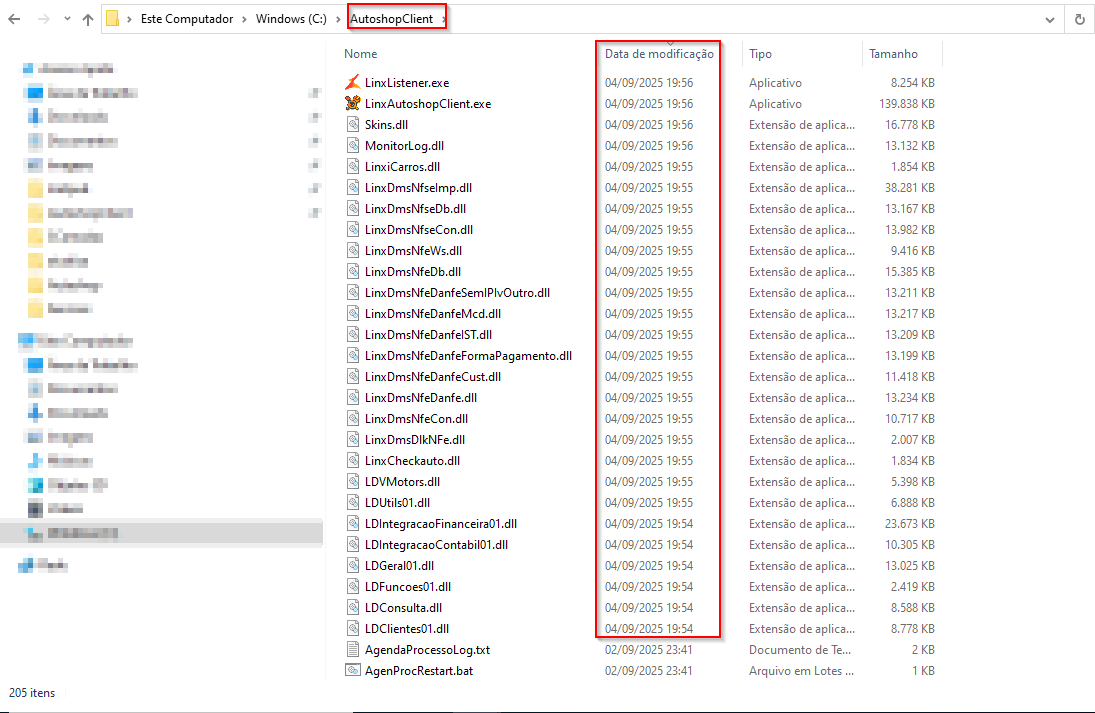Click the MonitorLog.dll file icon
The height and width of the screenshot is (713, 1095).
[353, 145]
